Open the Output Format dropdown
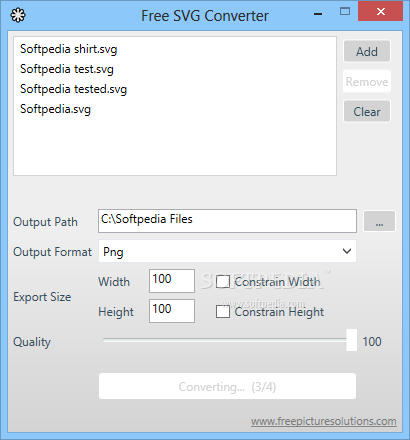 point(227,251)
